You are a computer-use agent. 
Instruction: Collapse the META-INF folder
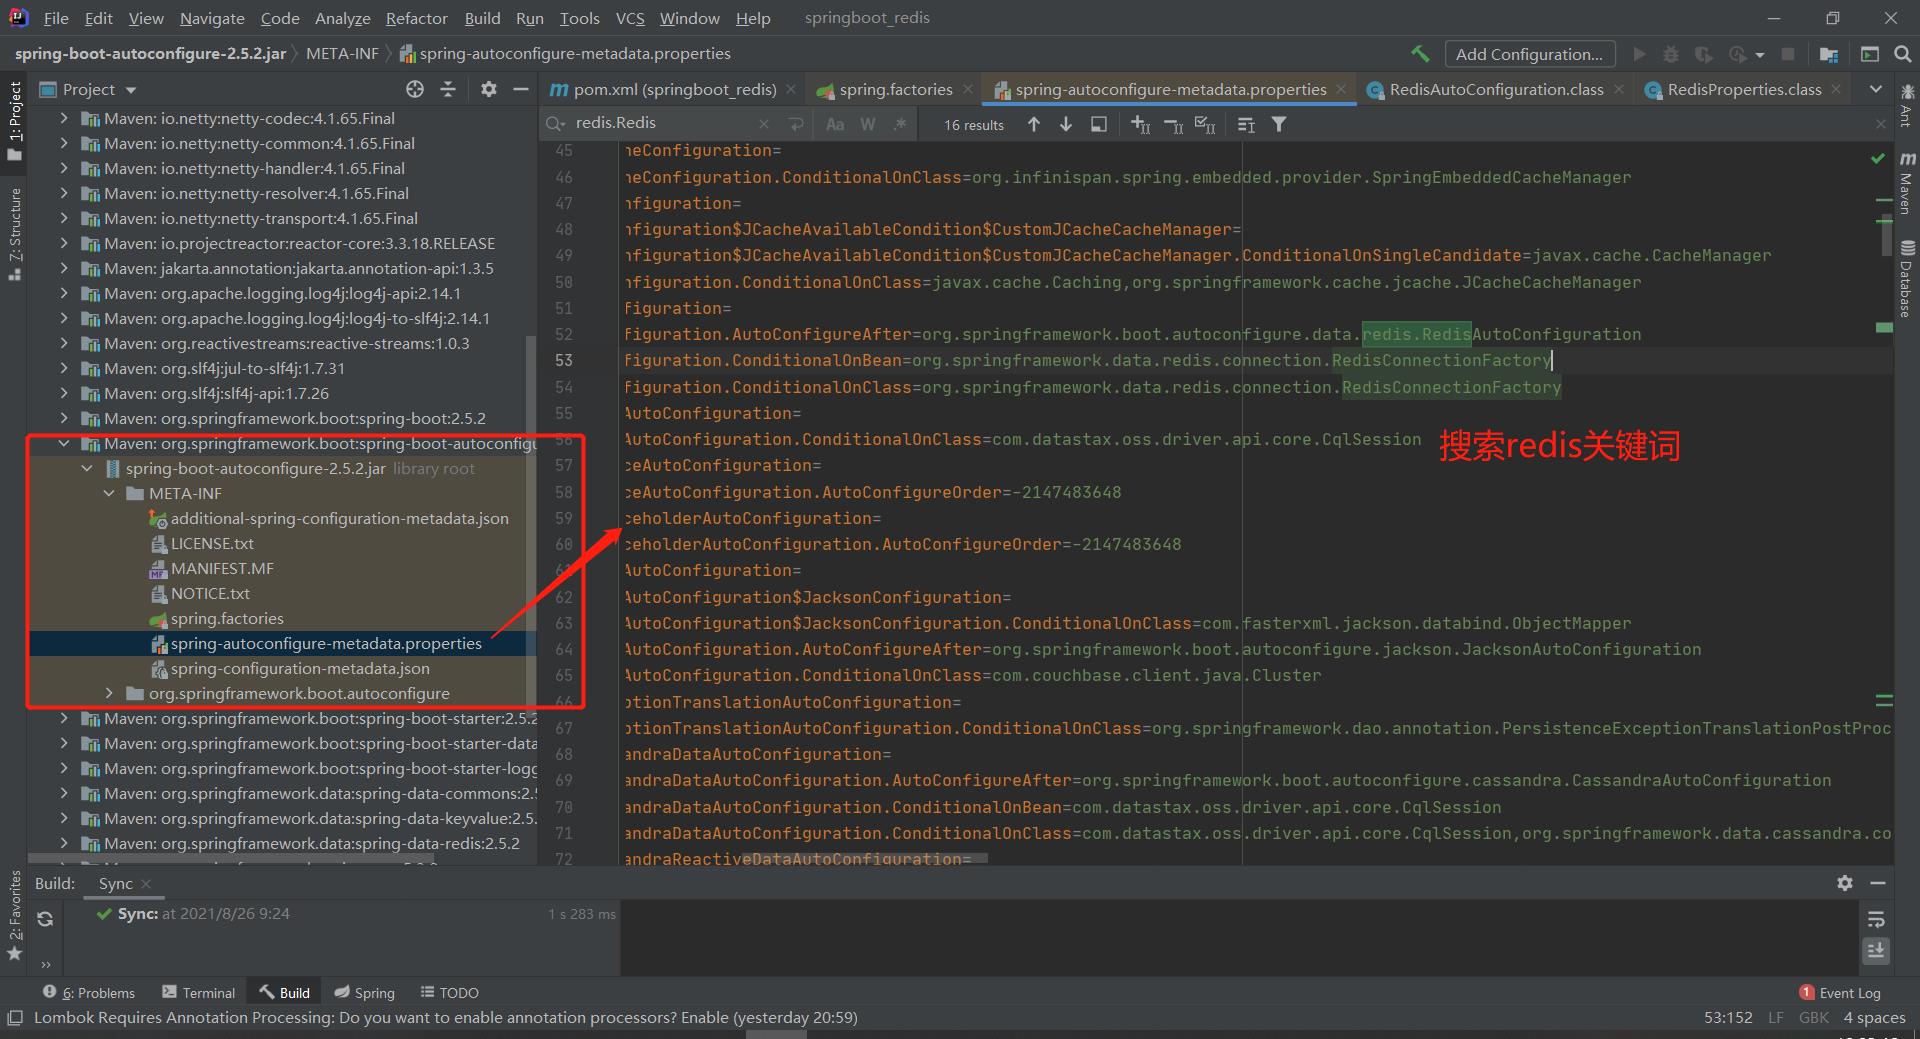[x=109, y=493]
